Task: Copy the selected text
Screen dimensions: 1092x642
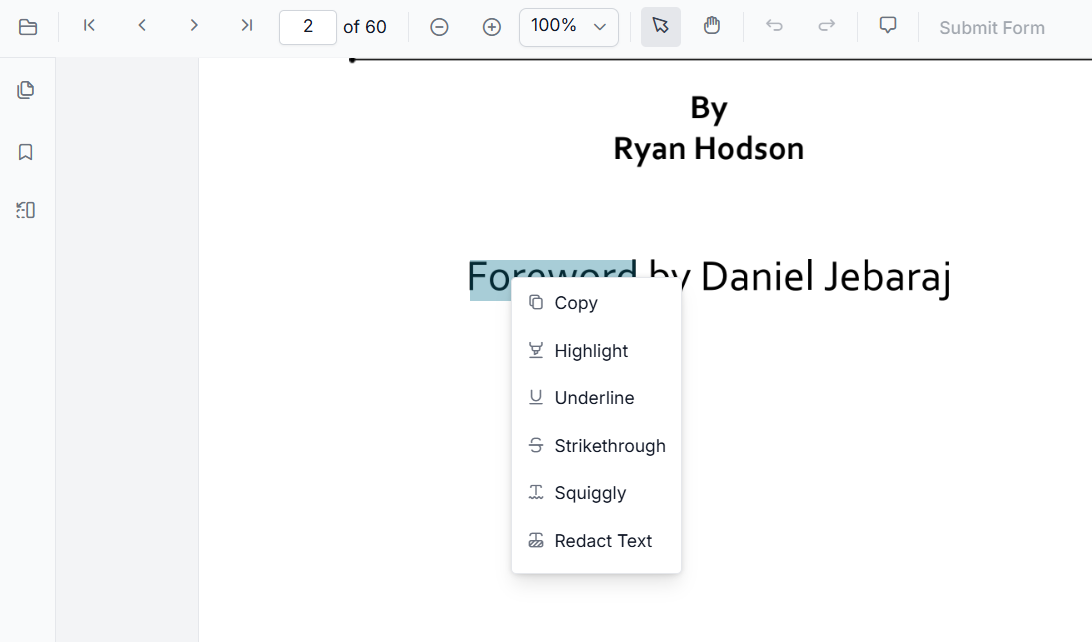Action: [x=576, y=302]
